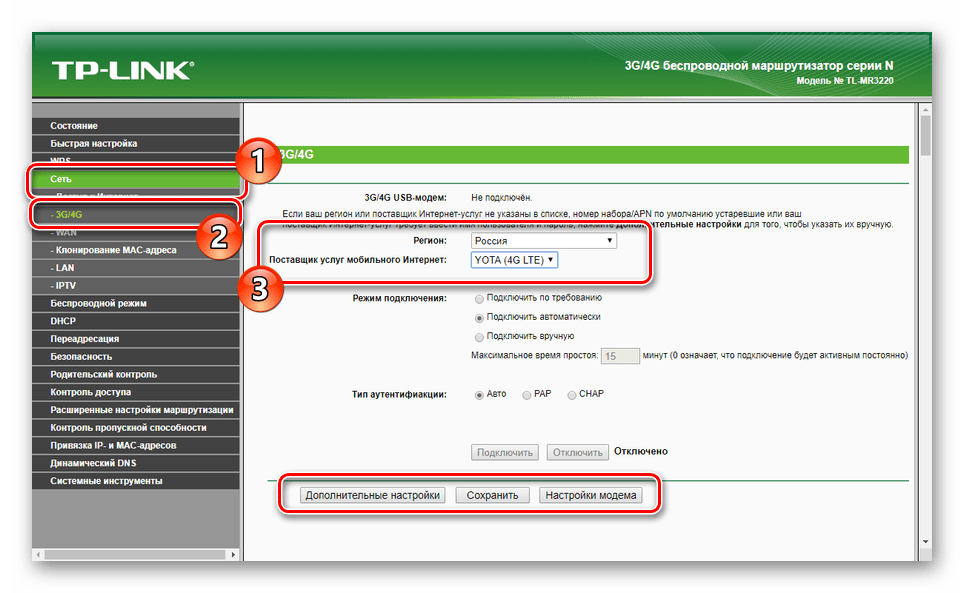The height and width of the screenshot is (593, 964).
Task: Click the vertical scrollbar thumb
Action: (925, 136)
